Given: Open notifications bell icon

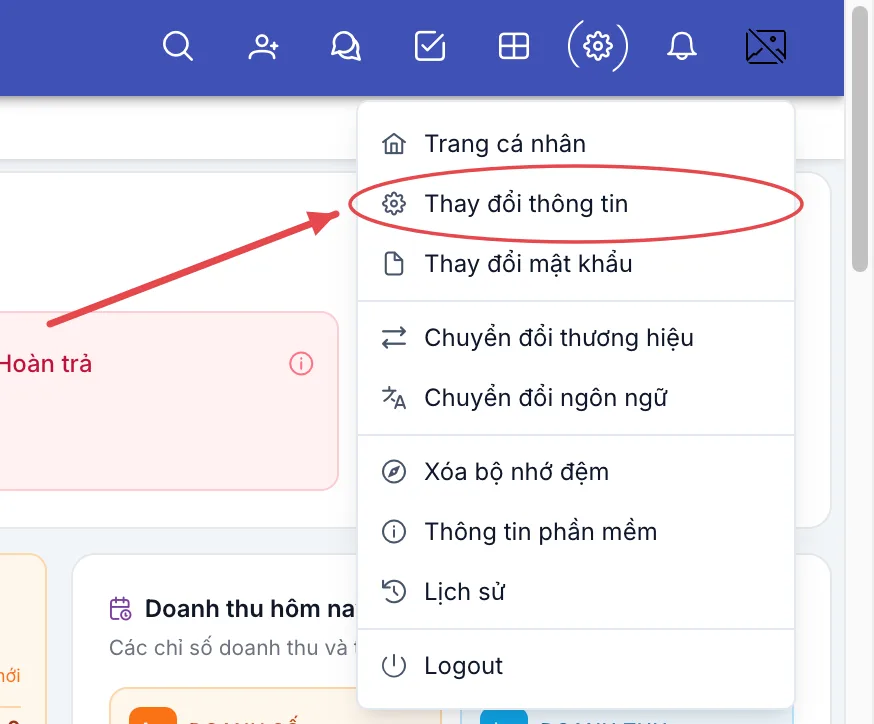Looking at the screenshot, I should click(x=682, y=46).
